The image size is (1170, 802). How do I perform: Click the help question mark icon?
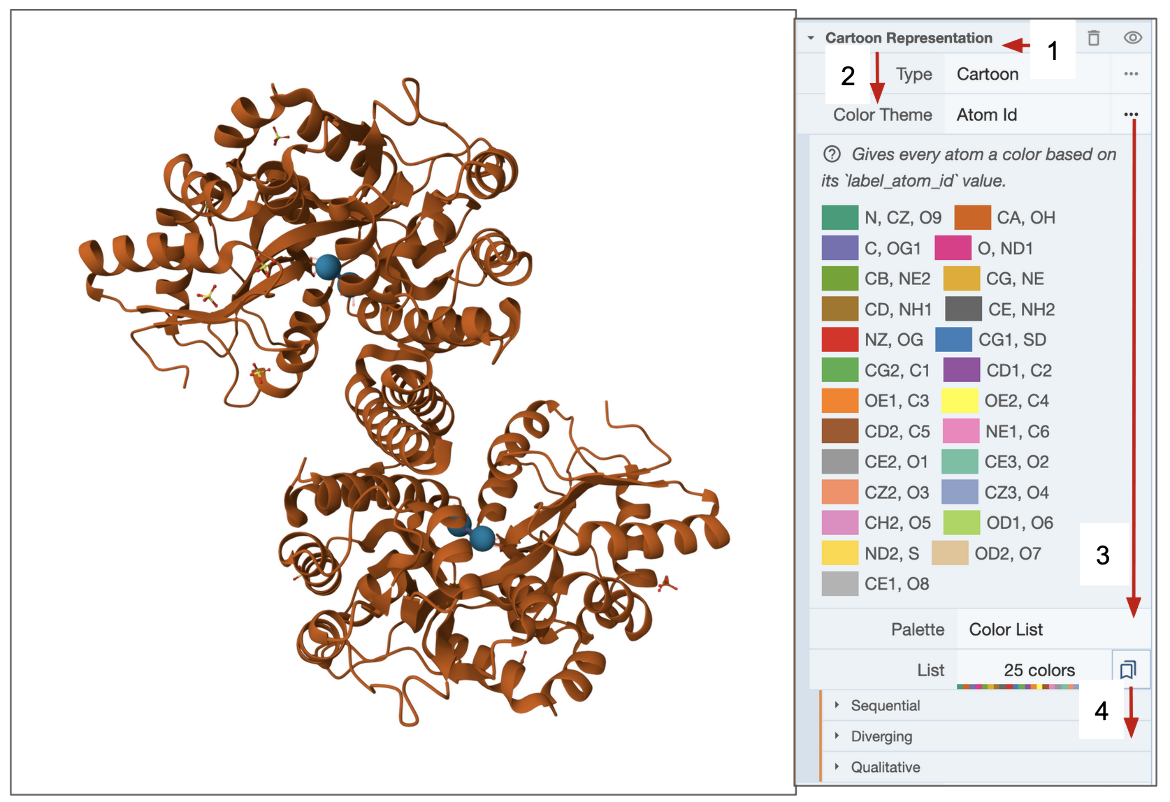click(x=831, y=155)
